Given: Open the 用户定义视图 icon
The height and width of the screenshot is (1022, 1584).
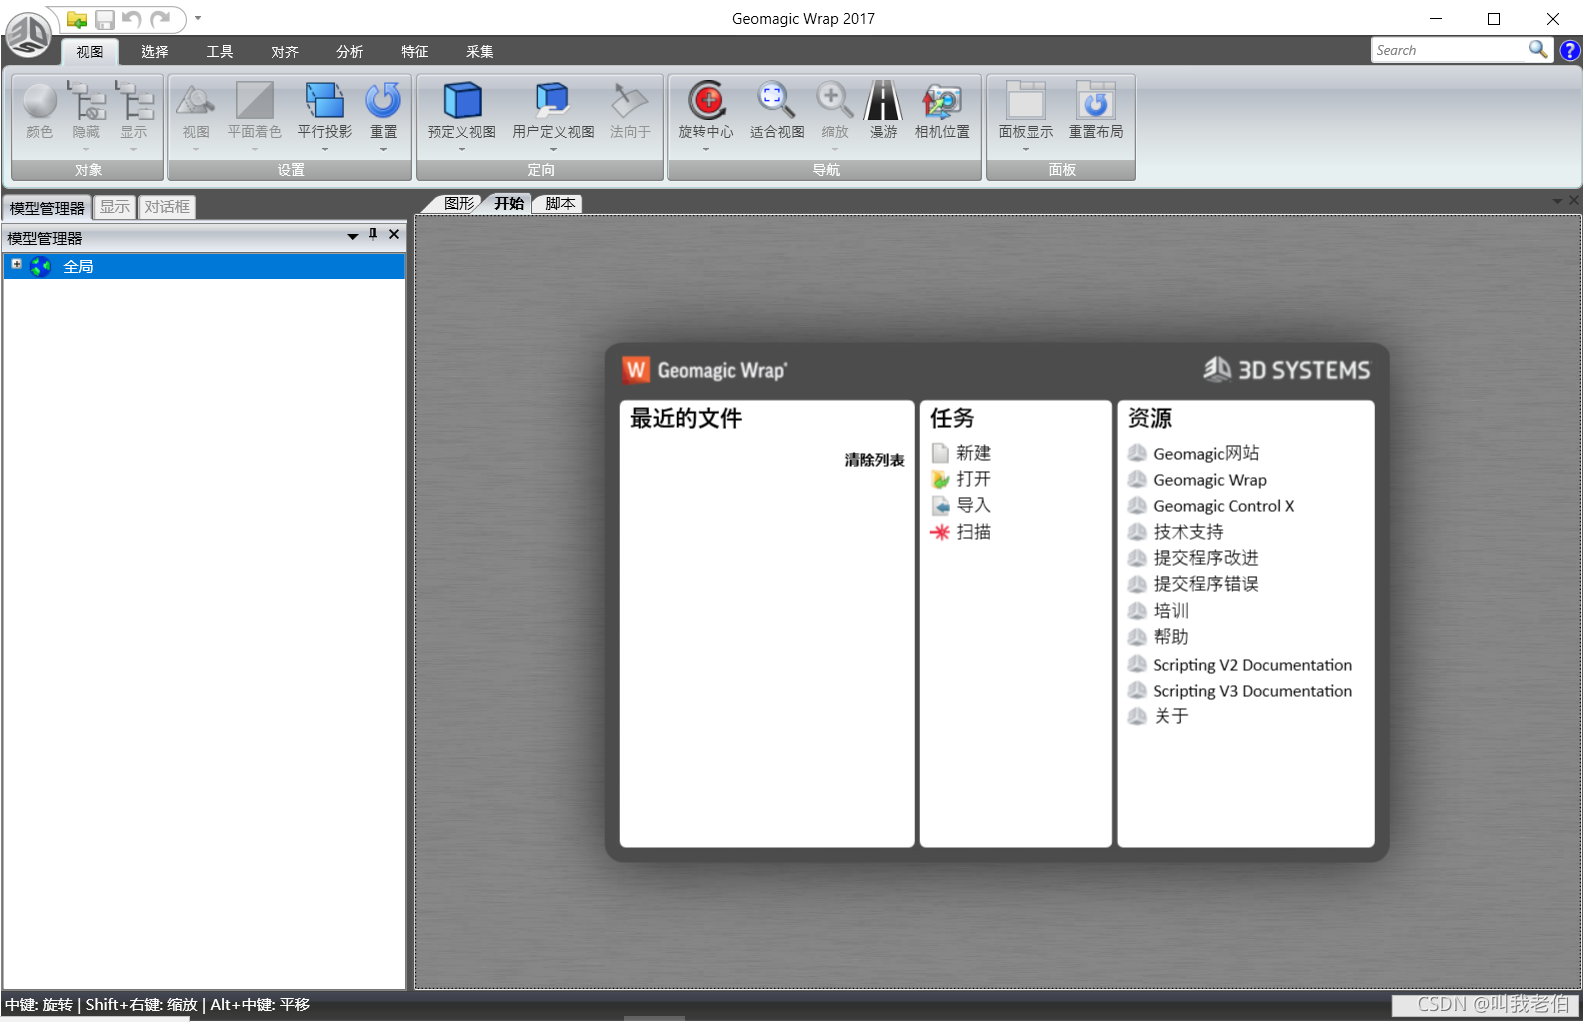Looking at the screenshot, I should [x=553, y=99].
